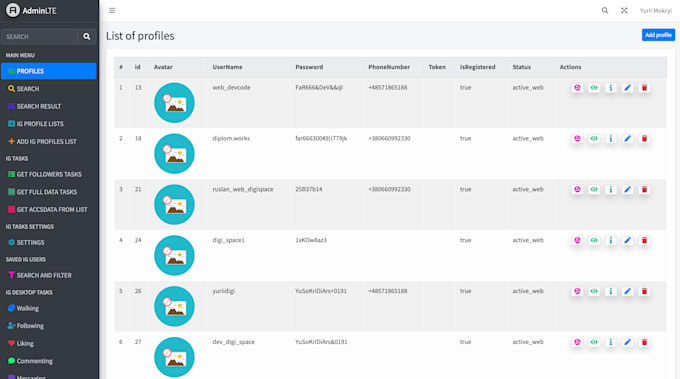This screenshot has height=379, width=680.
Task: Open the Walking desktop task
Action: point(49,308)
